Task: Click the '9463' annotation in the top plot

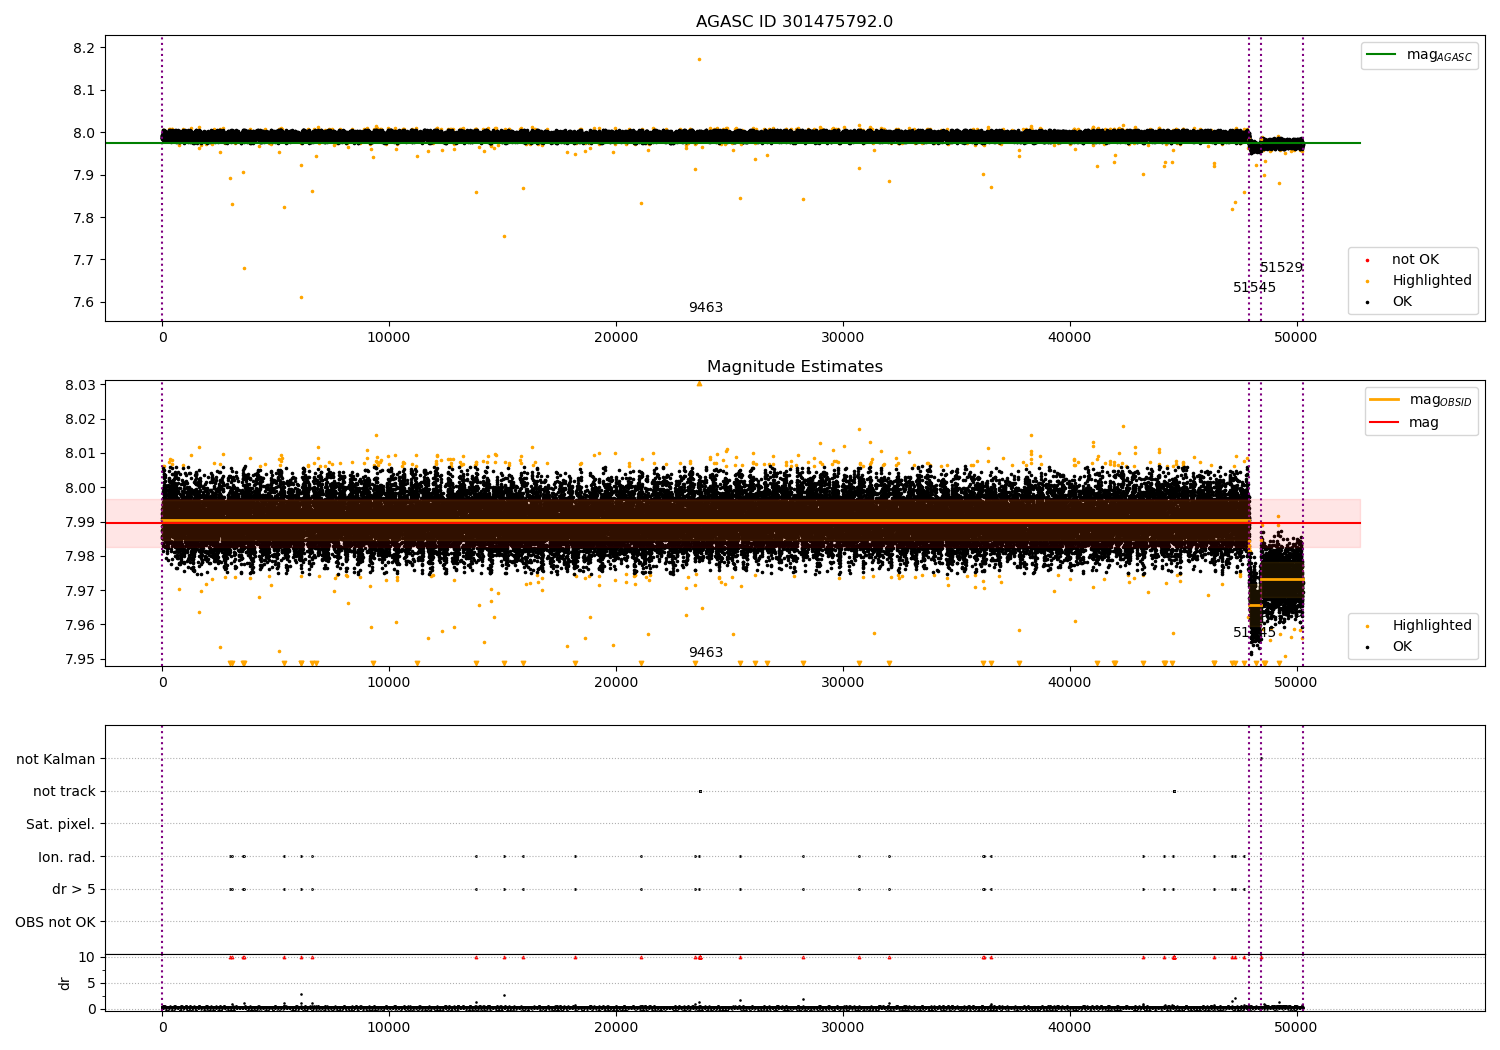Action: click(705, 308)
